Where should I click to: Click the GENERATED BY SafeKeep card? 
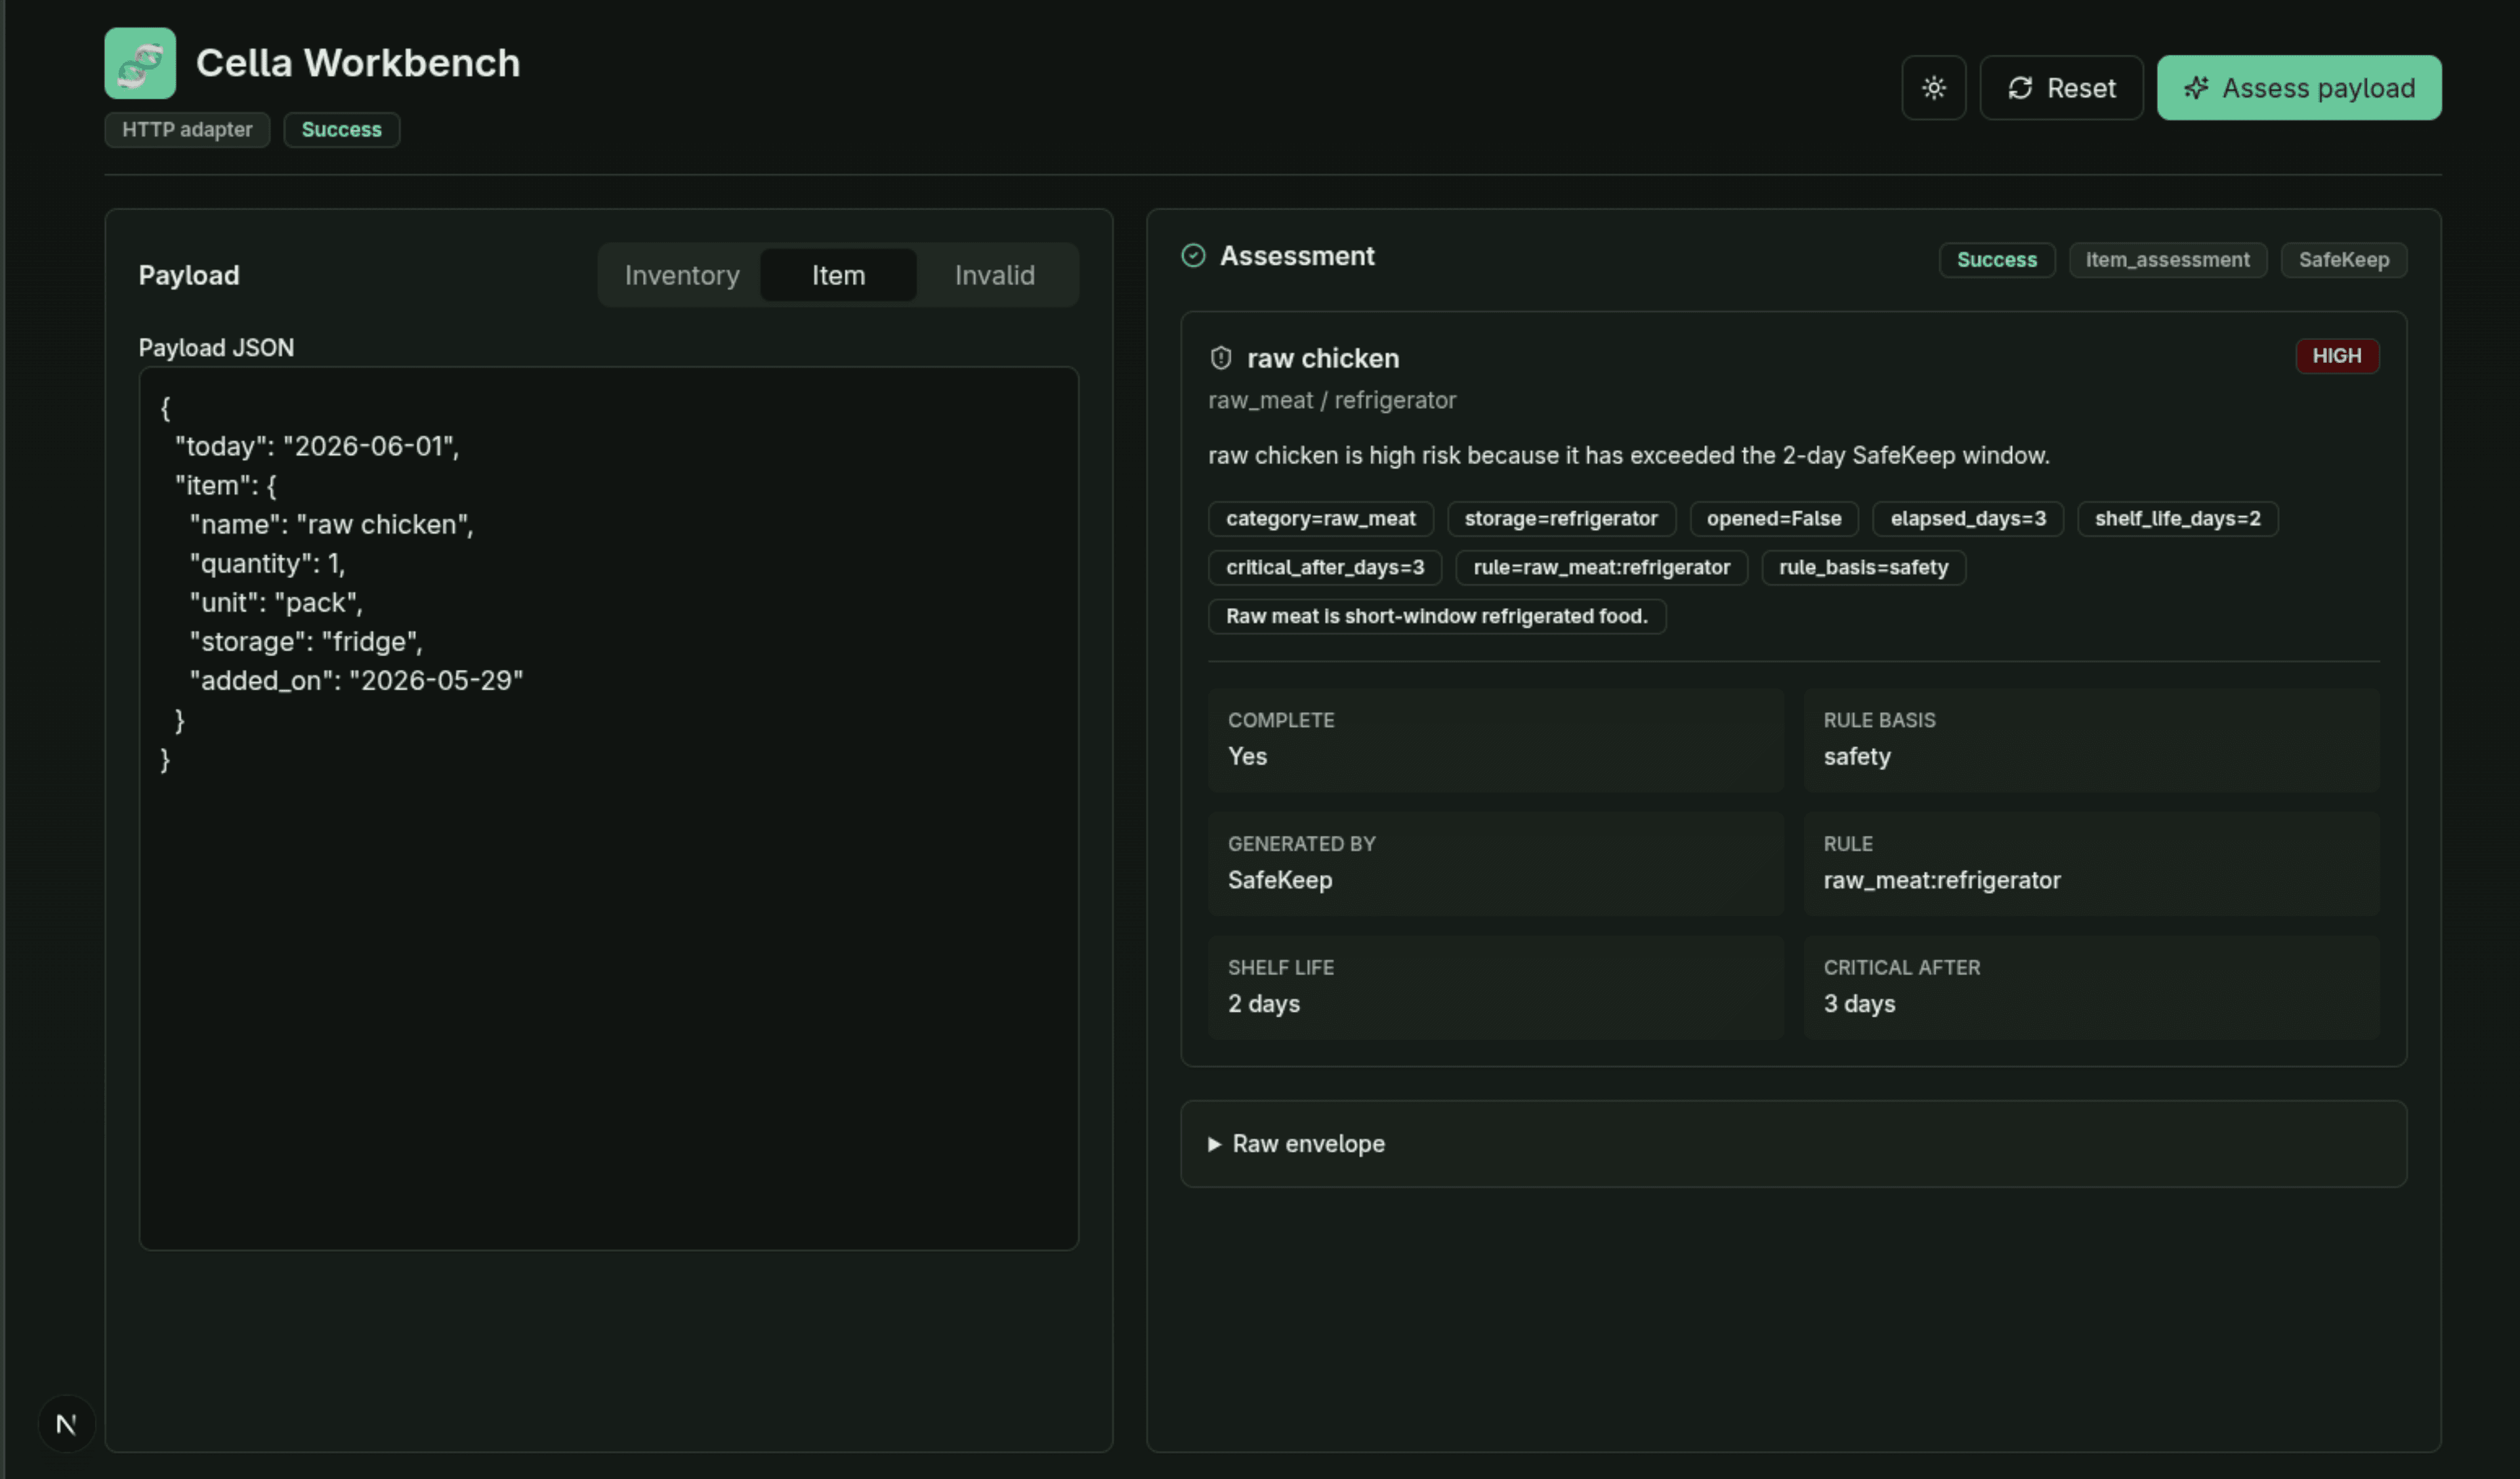click(1495, 864)
